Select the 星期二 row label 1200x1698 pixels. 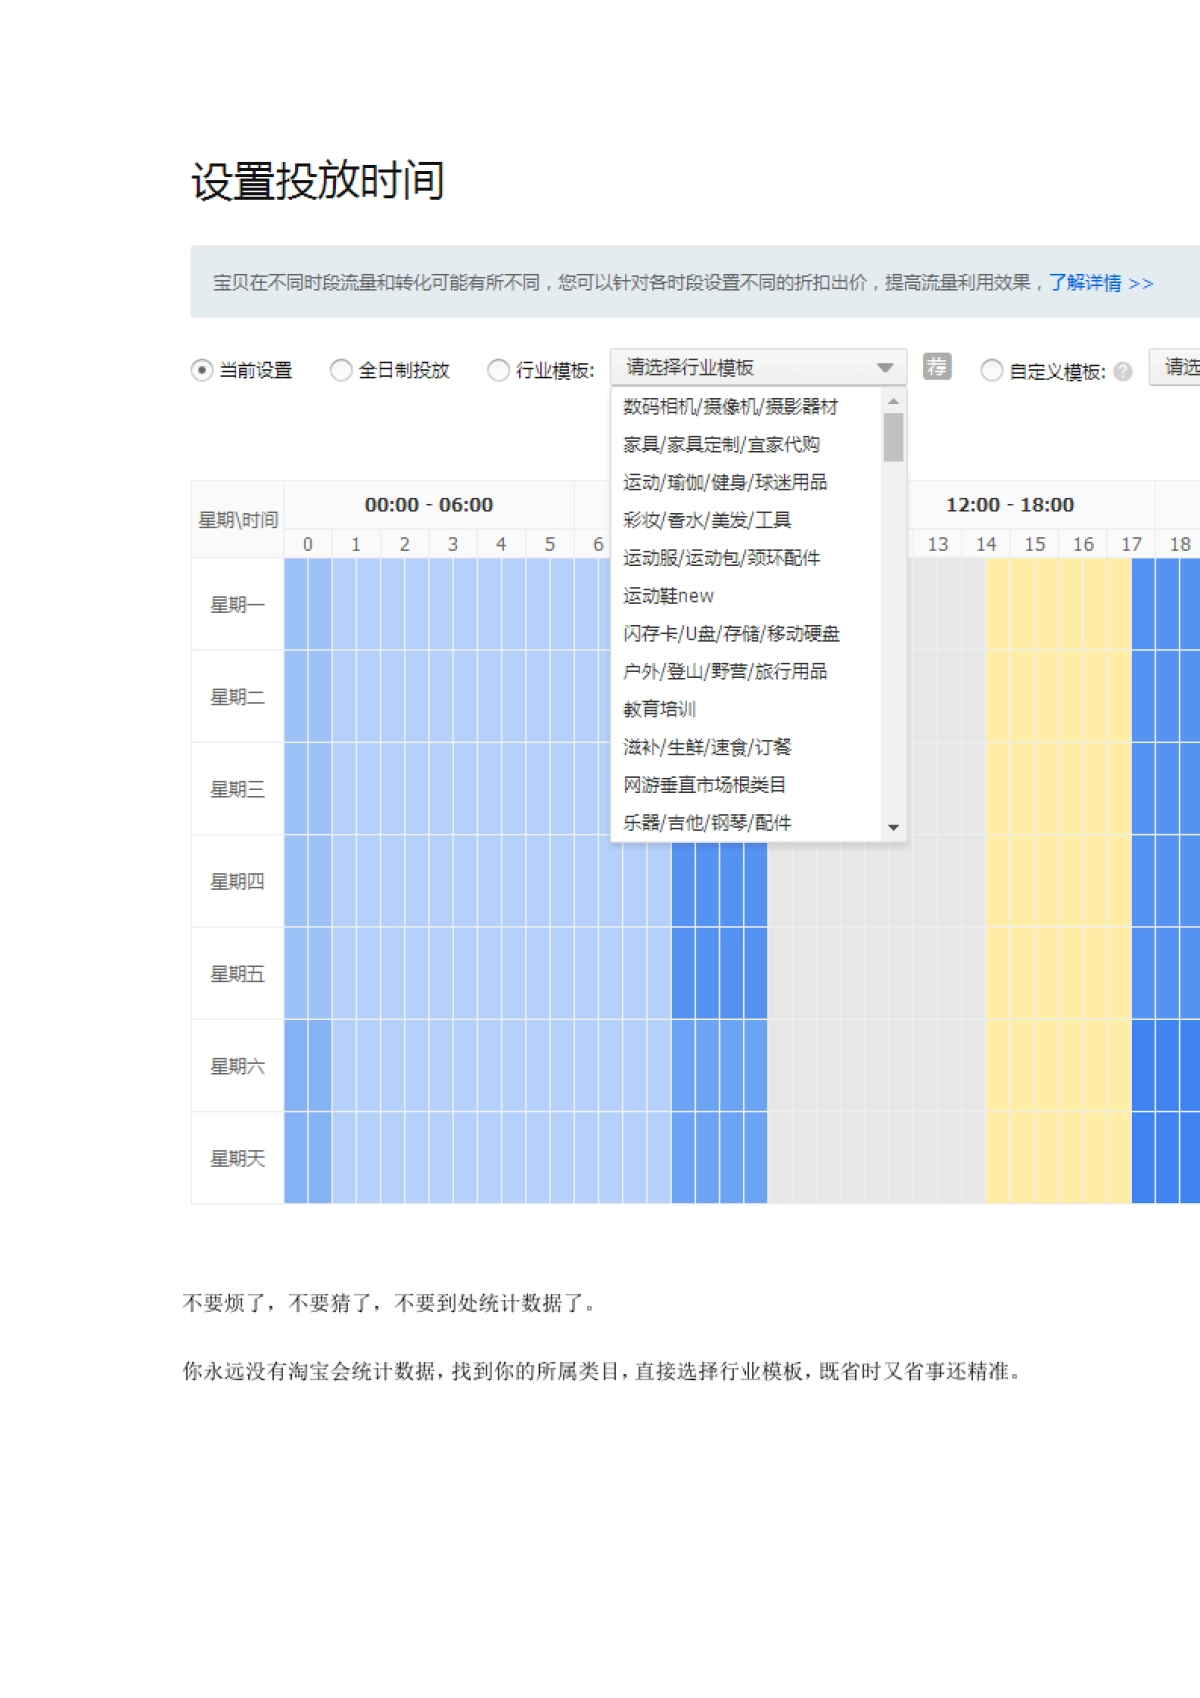click(237, 697)
